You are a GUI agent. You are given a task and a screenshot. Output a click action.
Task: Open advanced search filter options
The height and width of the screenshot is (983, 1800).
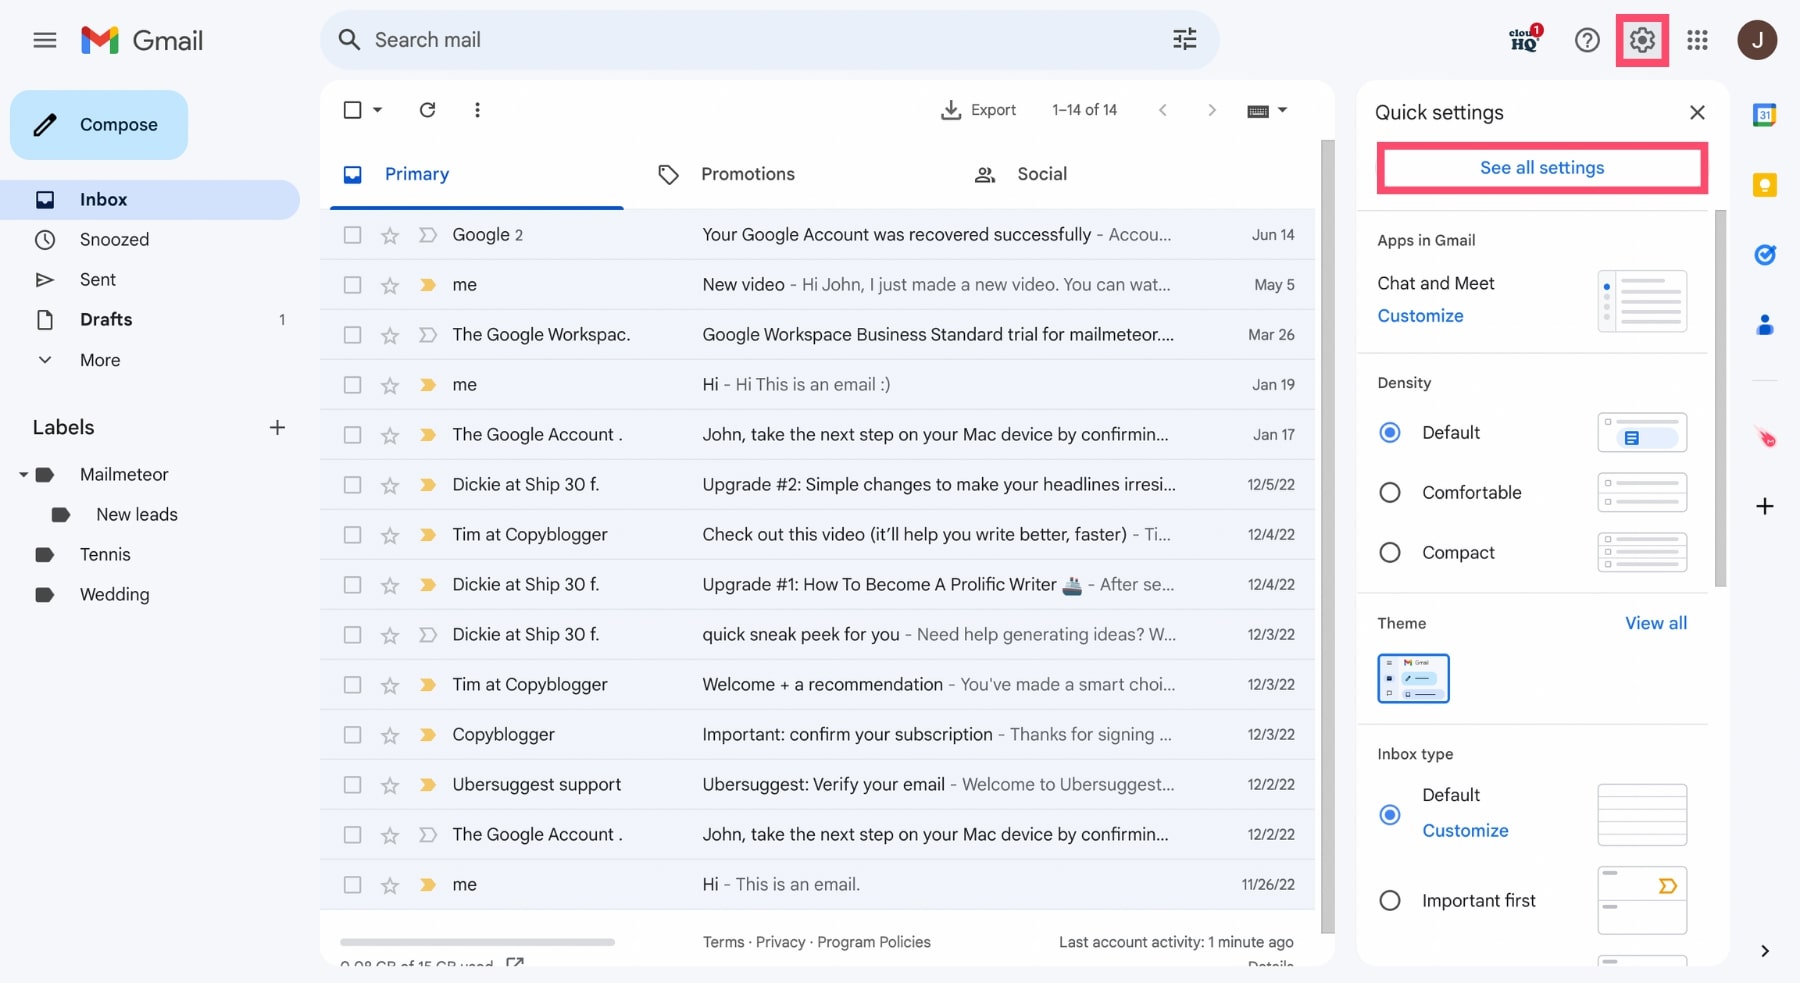(x=1184, y=39)
